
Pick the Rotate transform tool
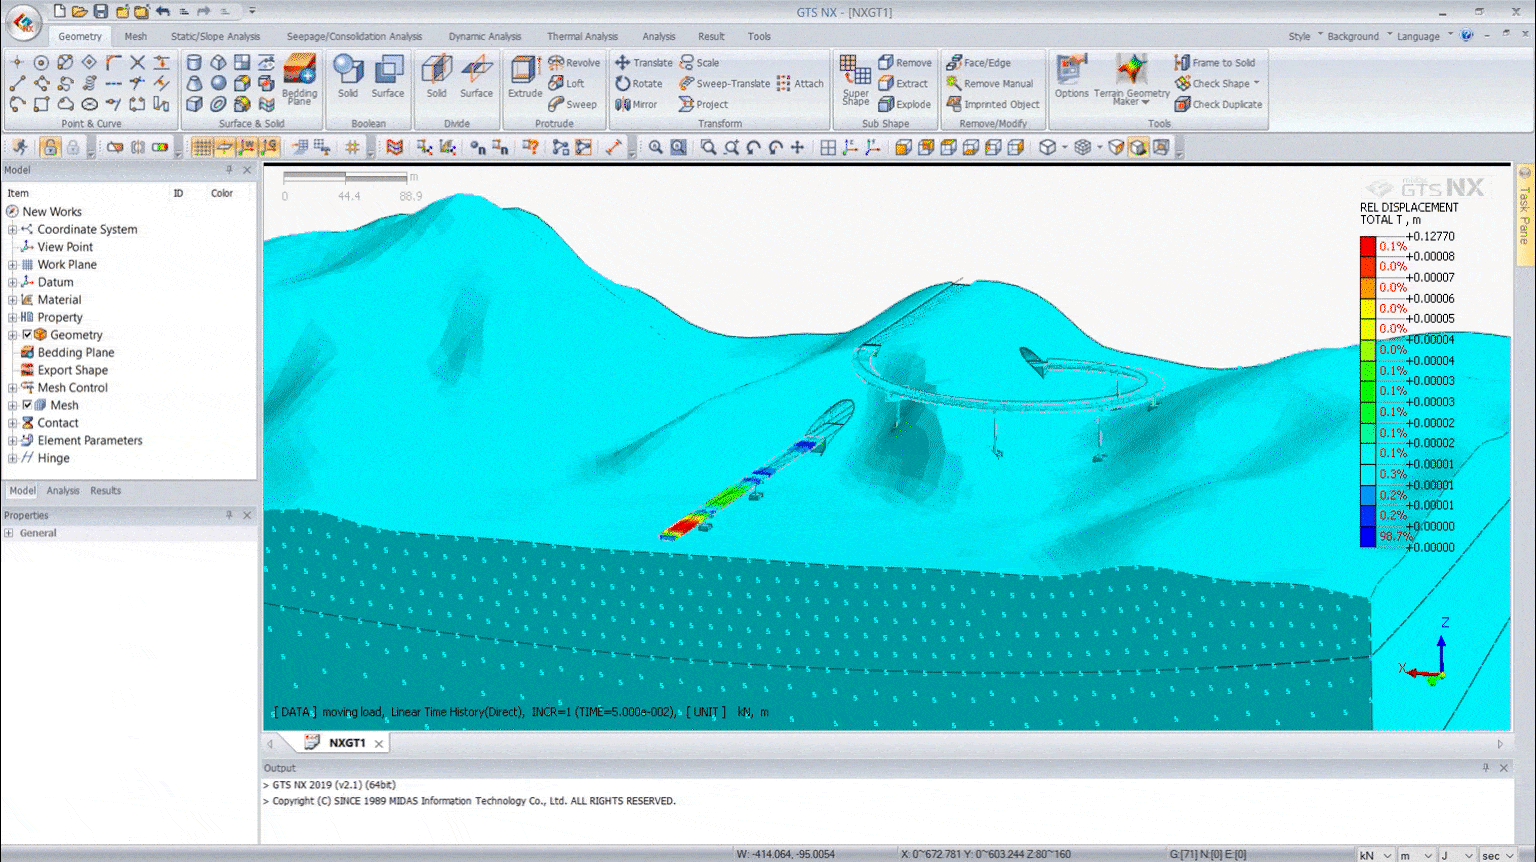[x=638, y=83]
